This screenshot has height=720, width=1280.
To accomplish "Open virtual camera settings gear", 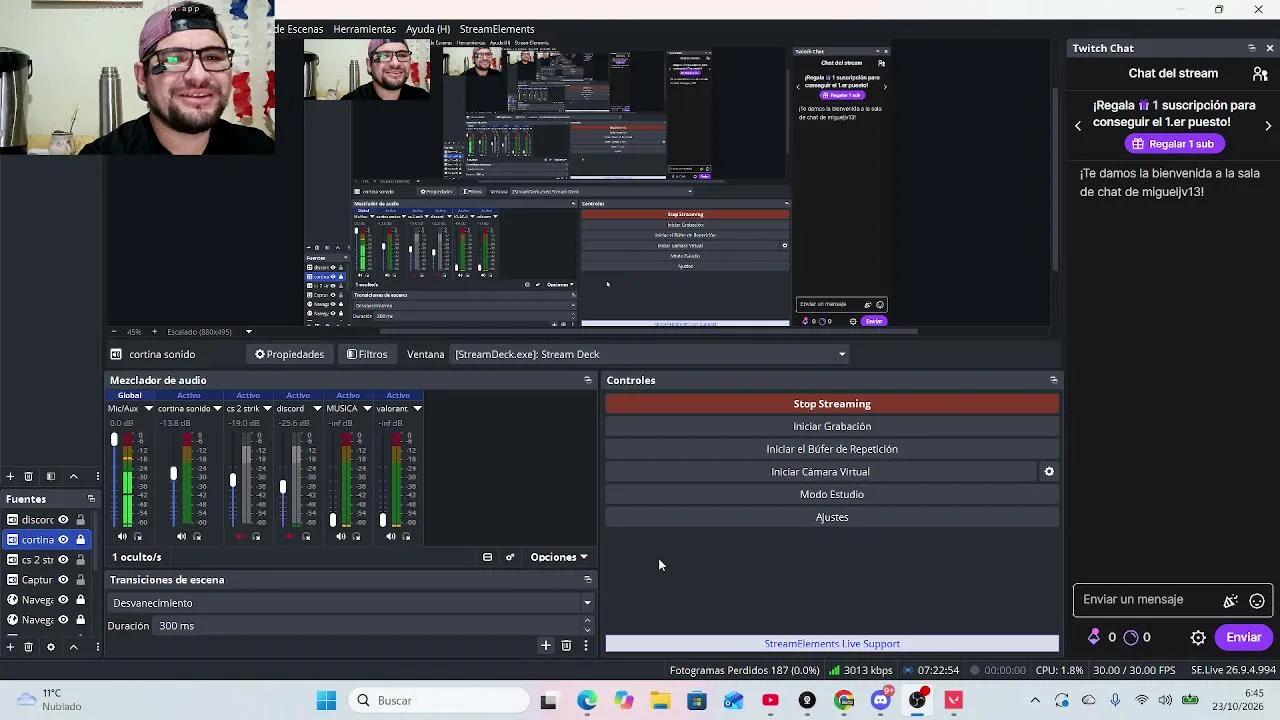I will click(x=1049, y=472).
